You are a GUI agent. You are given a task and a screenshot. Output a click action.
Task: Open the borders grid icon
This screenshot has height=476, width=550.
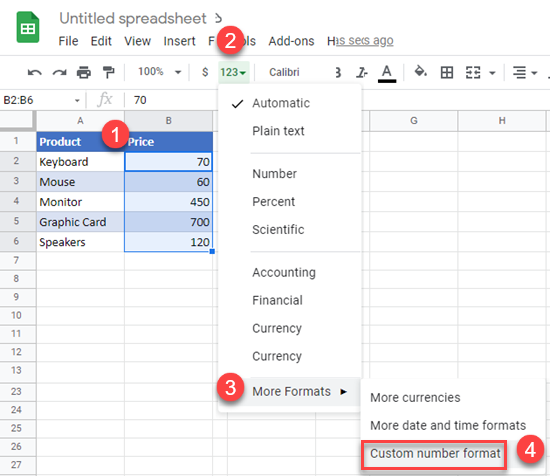coord(447,73)
